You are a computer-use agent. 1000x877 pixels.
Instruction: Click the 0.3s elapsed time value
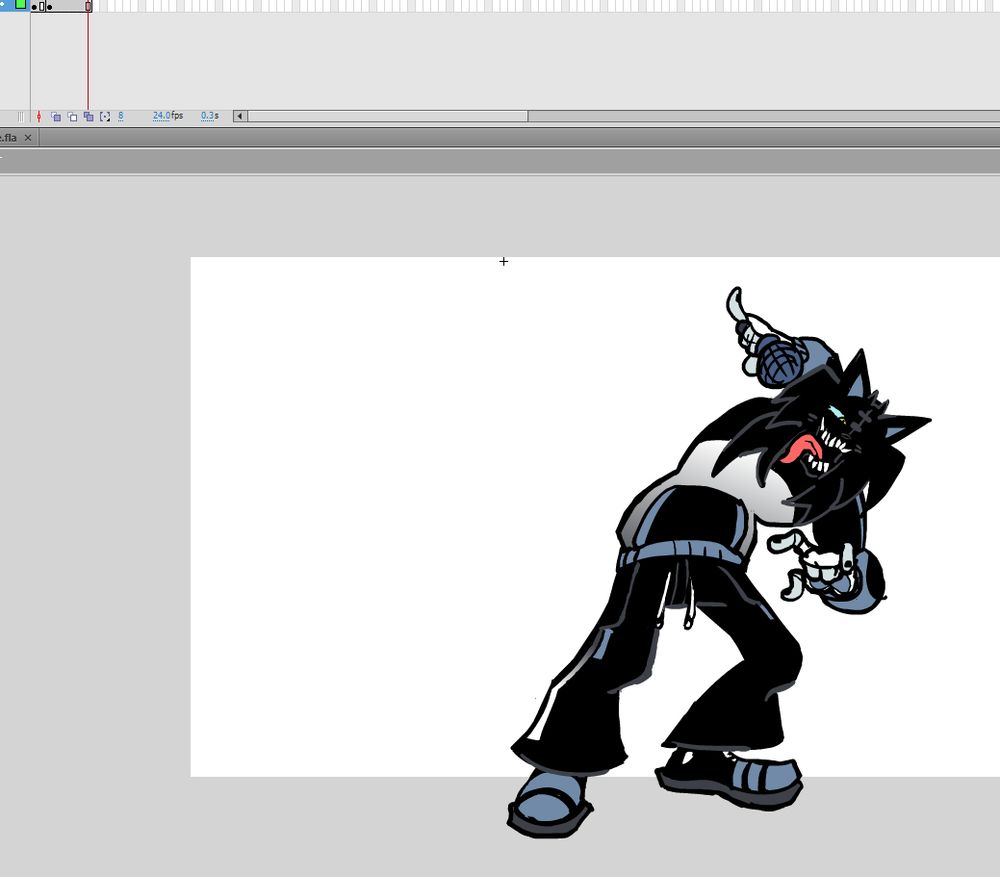coord(210,116)
